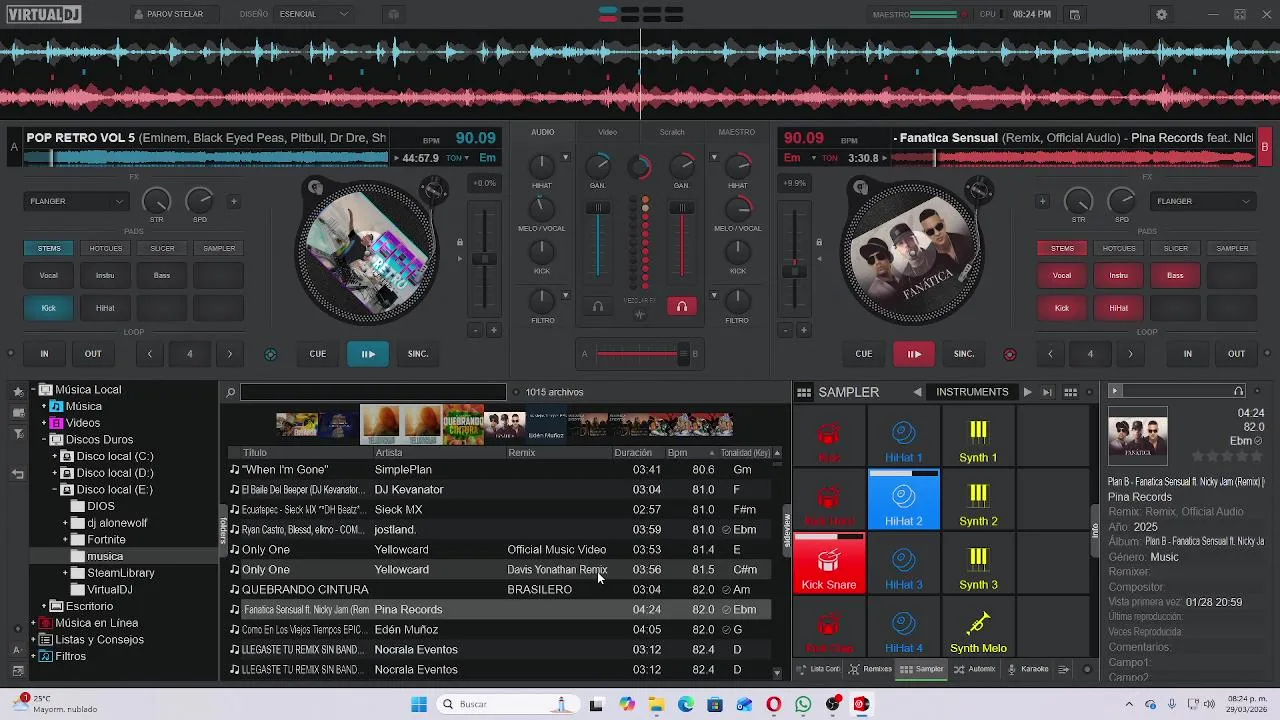Screen dimensions: 1280x720
Task: Click deck B SINC. button
Action: pyautogui.click(x=964, y=353)
